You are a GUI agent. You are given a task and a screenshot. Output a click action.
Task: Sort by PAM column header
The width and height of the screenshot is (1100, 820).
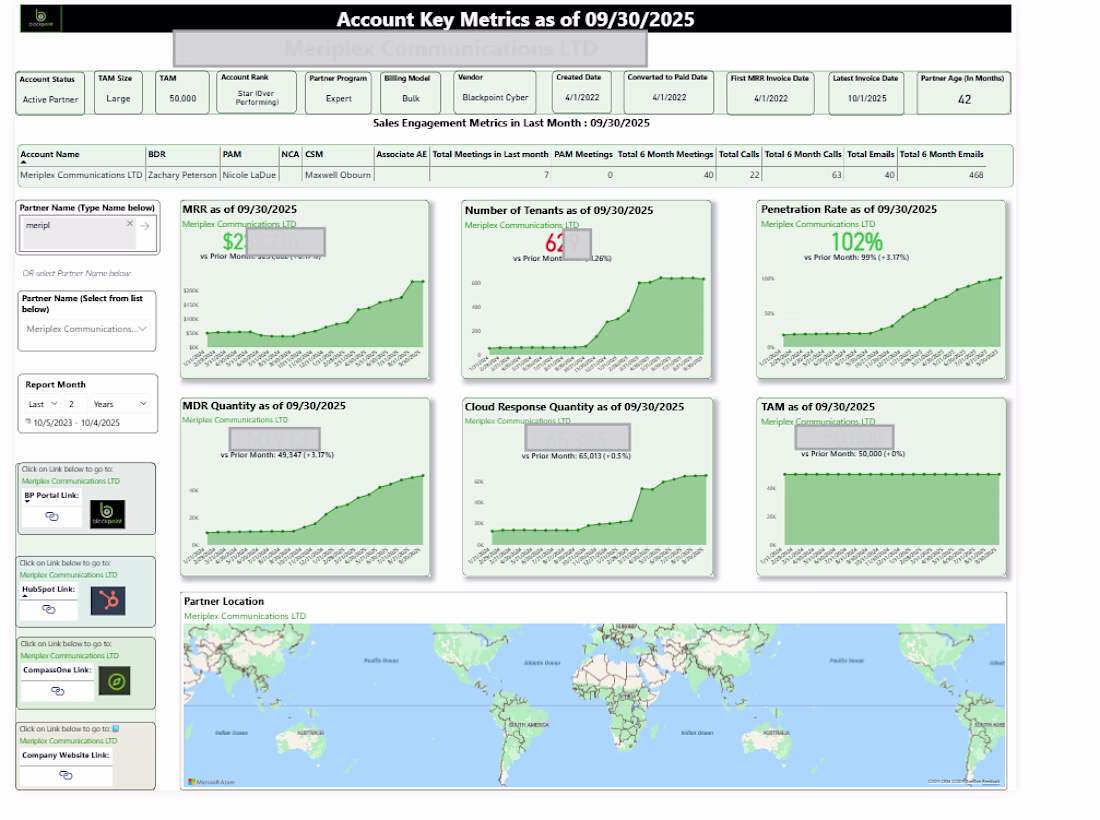click(x=232, y=154)
